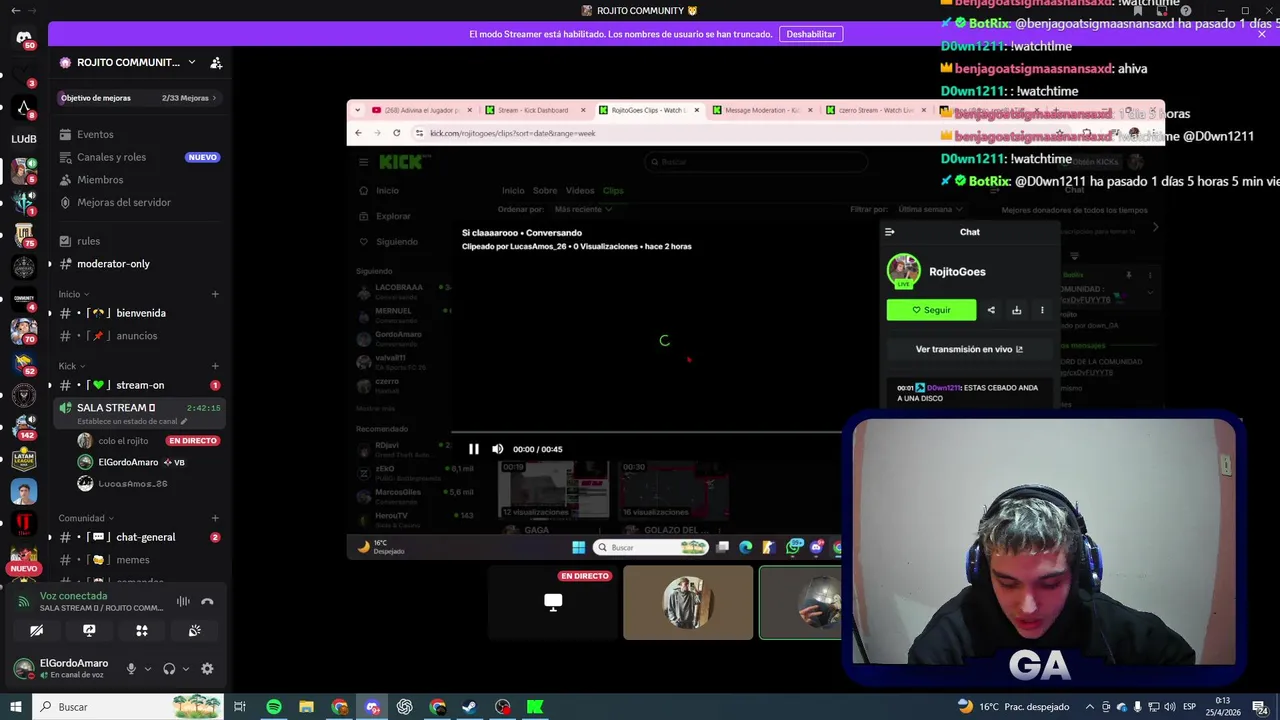Click Ver transmisión en vivo link
1280x720 pixels.
969,349
